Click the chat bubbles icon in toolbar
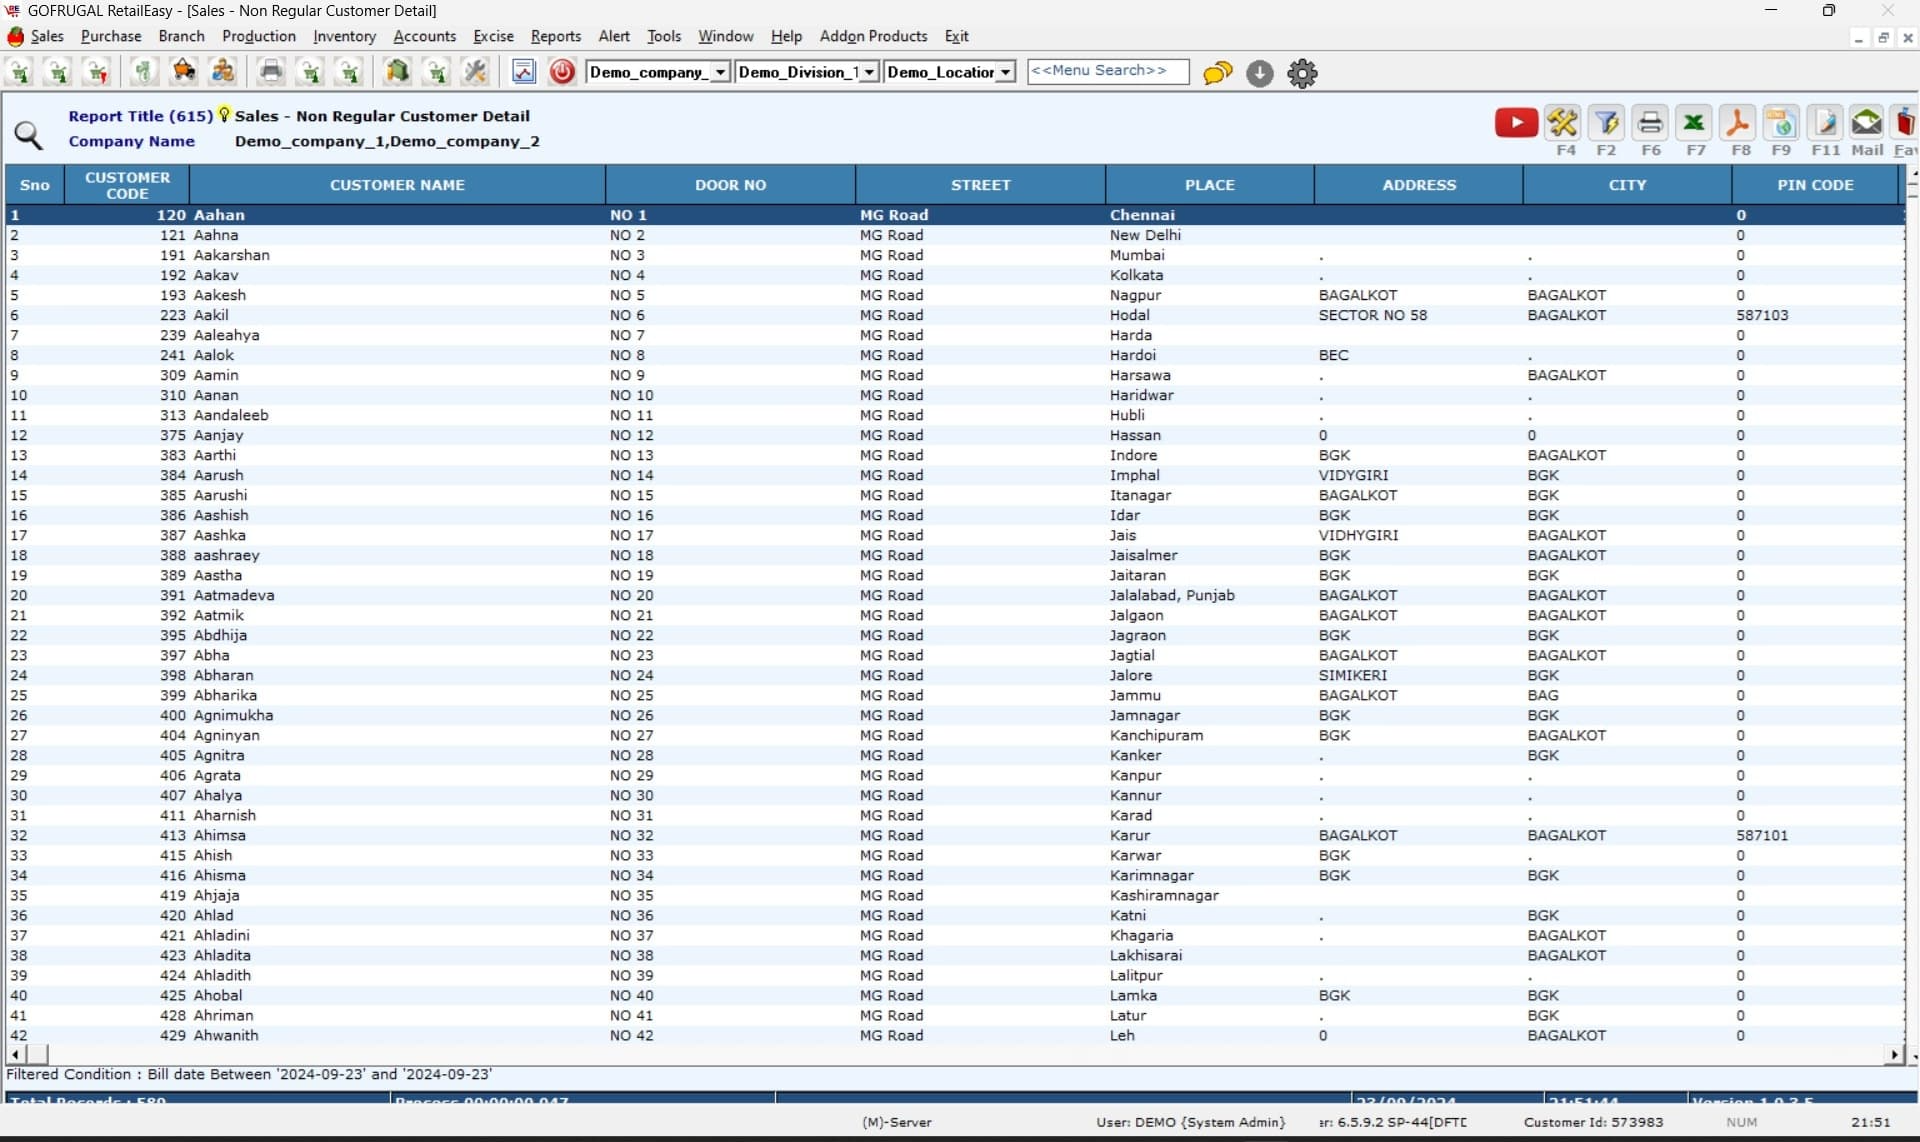The width and height of the screenshot is (1920, 1142). [x=1217, y=73]
